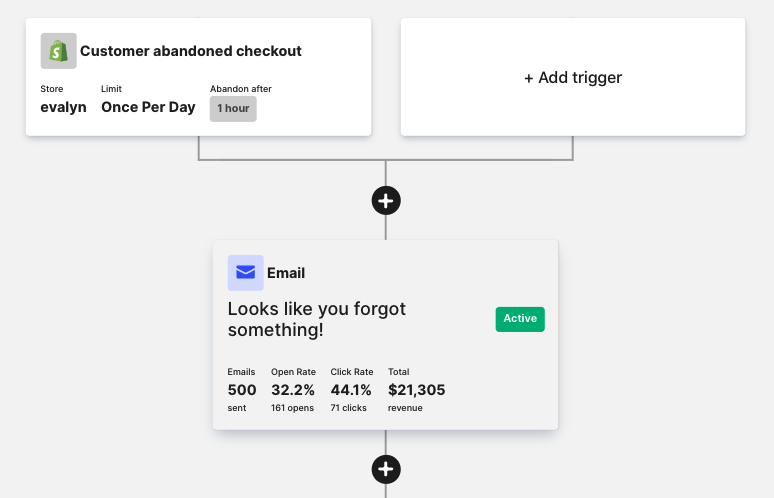Select the Once Per Day limit value

tap(148, 107)
